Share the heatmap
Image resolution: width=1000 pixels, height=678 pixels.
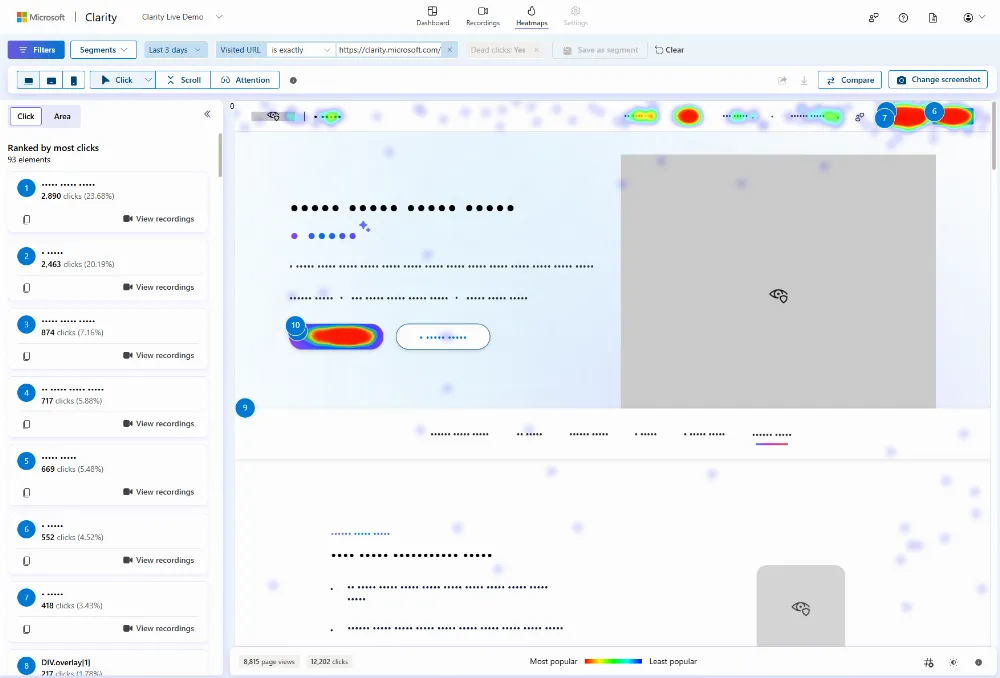click(x=783, y=80)
